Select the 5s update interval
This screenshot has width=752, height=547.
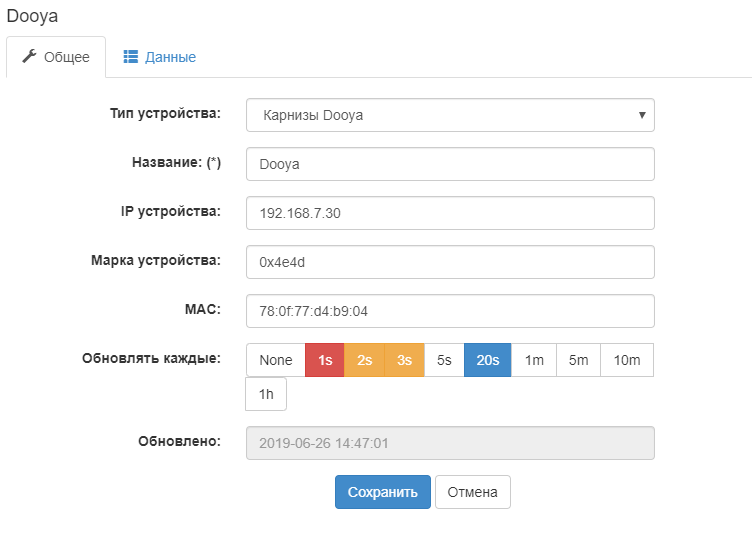(x=444, y=360)
